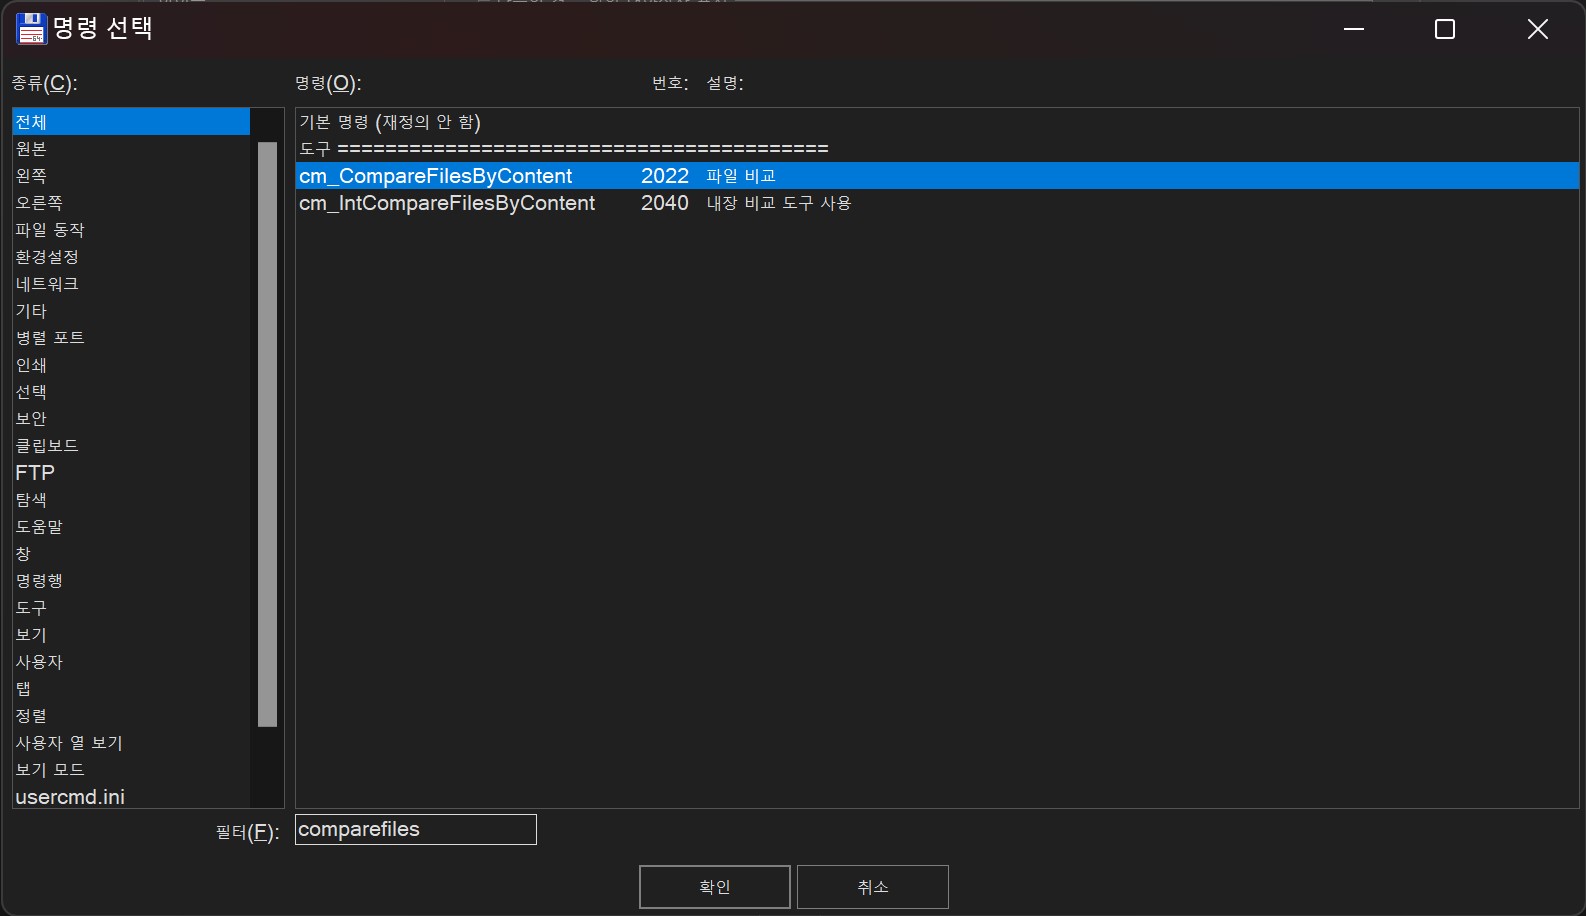1586x916 pixels.
Task: Click the 필터 input field
Action: (x=415, y=830)
